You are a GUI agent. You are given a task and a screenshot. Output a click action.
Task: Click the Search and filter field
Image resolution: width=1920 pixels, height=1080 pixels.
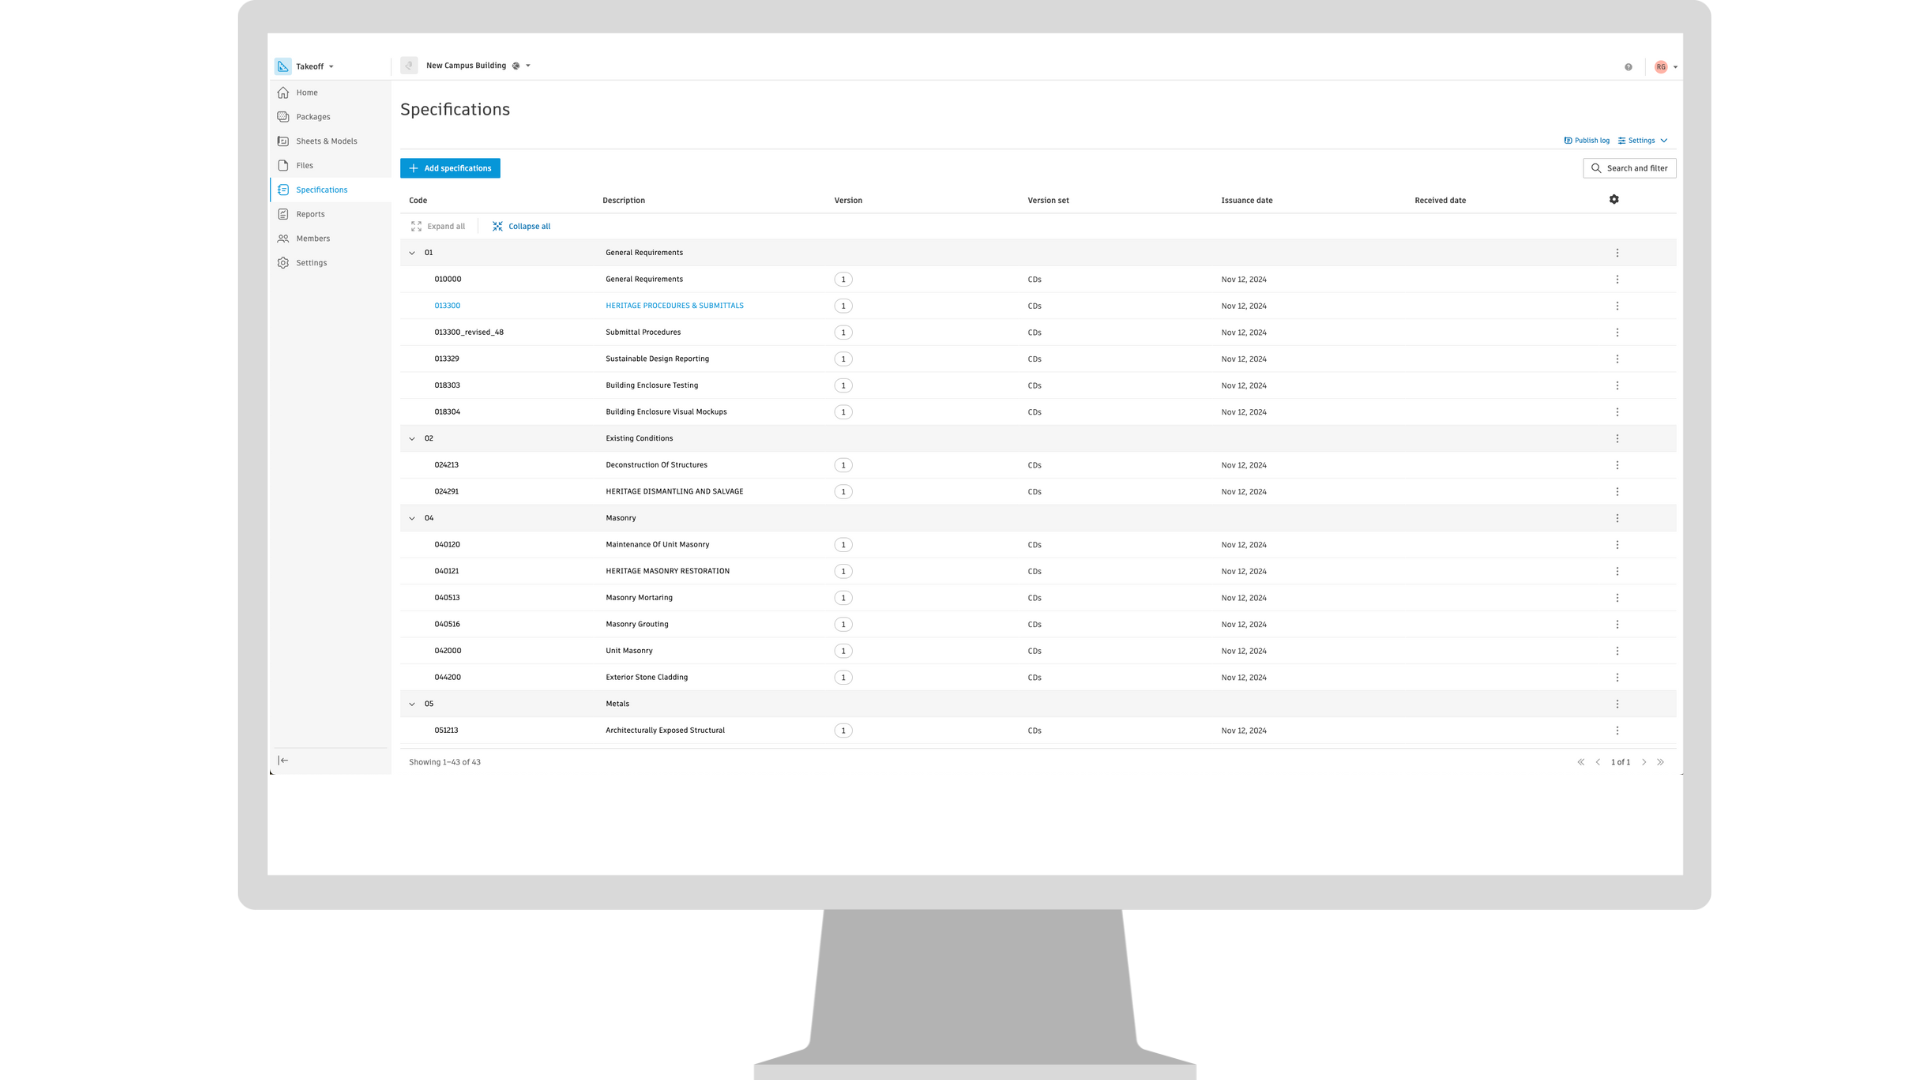(x=1629, y=168)
